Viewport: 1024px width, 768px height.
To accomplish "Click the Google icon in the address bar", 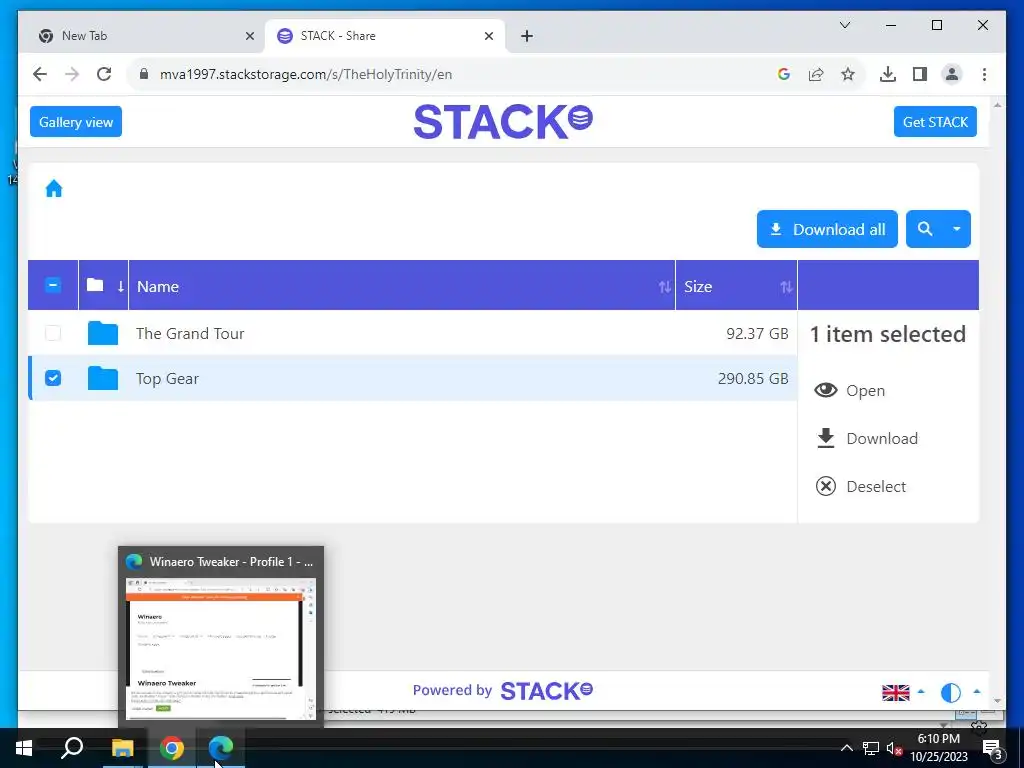I will tap(784, 74).
